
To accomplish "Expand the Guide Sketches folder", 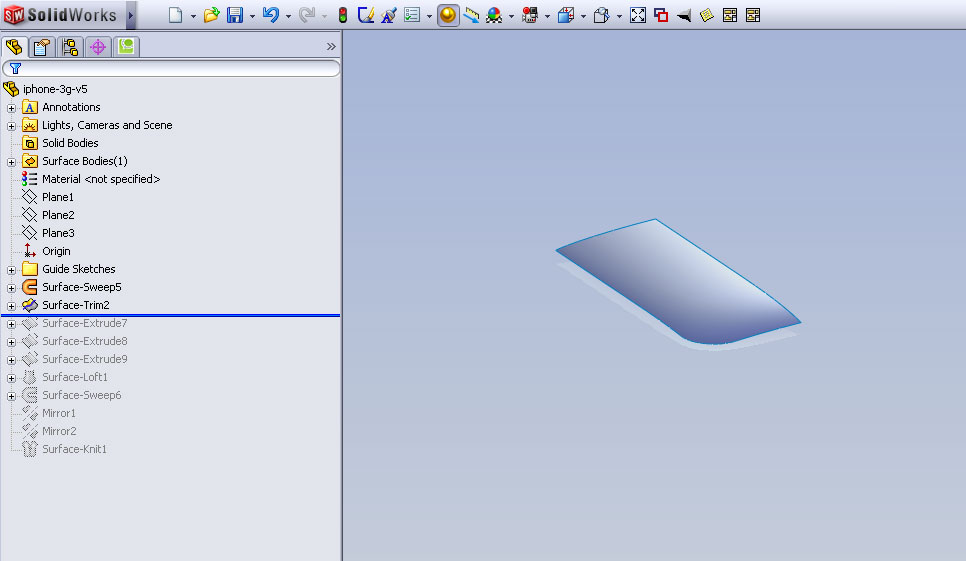I will click(x=11, y=270).
